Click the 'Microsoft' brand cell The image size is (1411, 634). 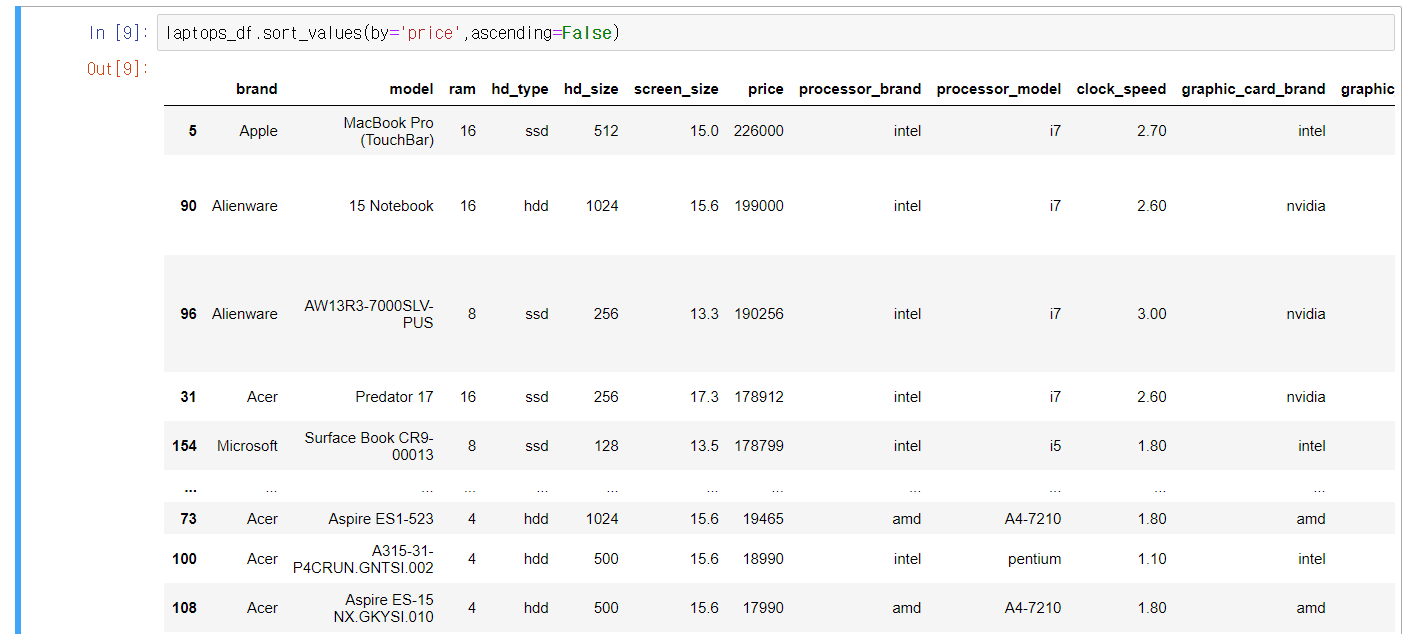click(x=248, y=446)
